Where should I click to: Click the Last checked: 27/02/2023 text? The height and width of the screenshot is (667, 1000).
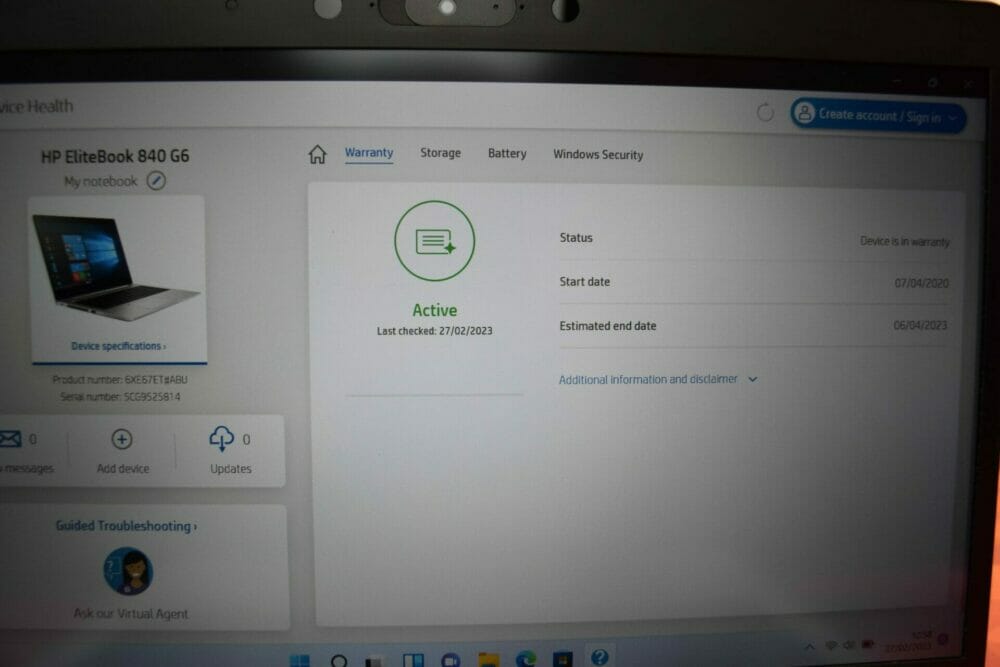[434, 331]
